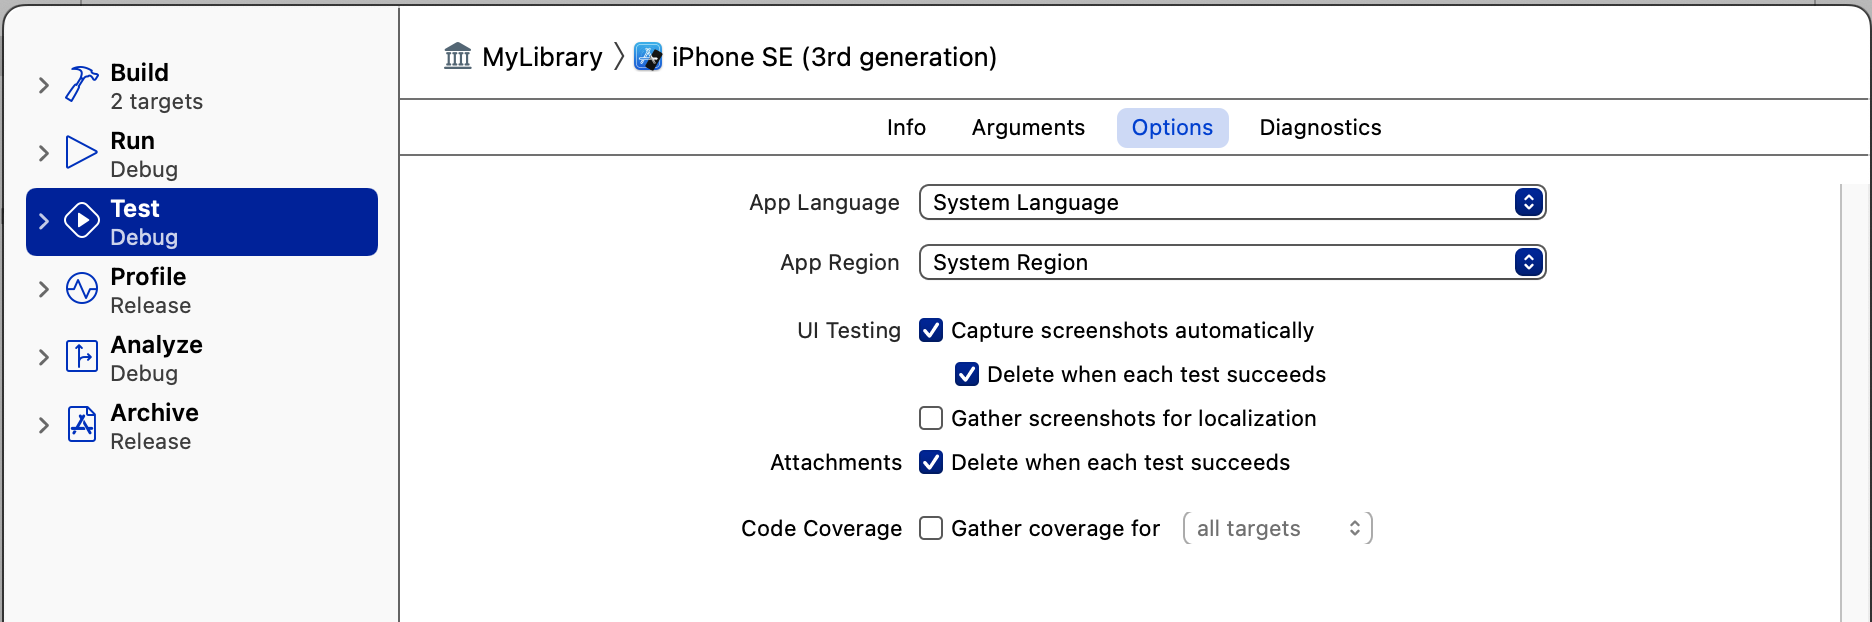Switch to the Arguments tab
The width and height of the screenshot is (1872, 622).
(1028, 128)
